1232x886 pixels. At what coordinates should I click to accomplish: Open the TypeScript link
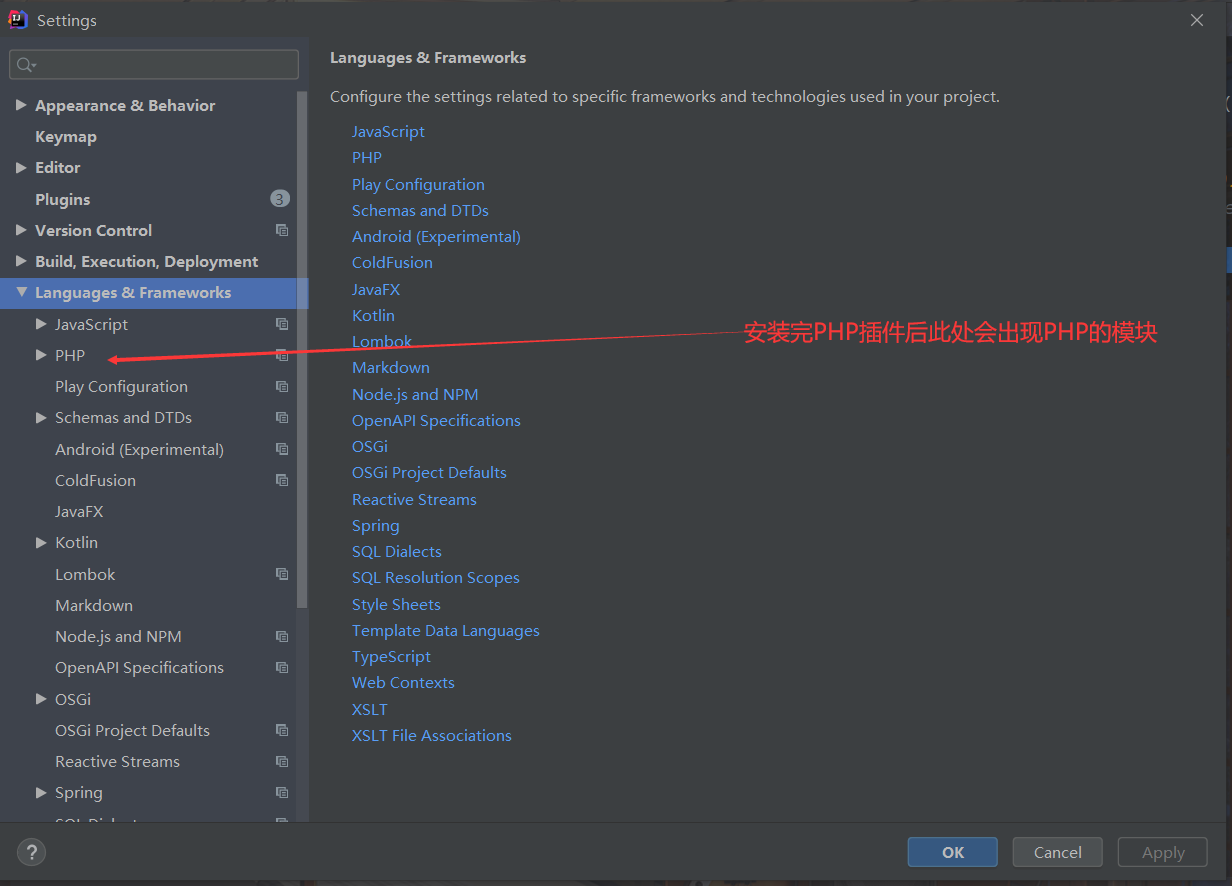click(x=391, y=656)
